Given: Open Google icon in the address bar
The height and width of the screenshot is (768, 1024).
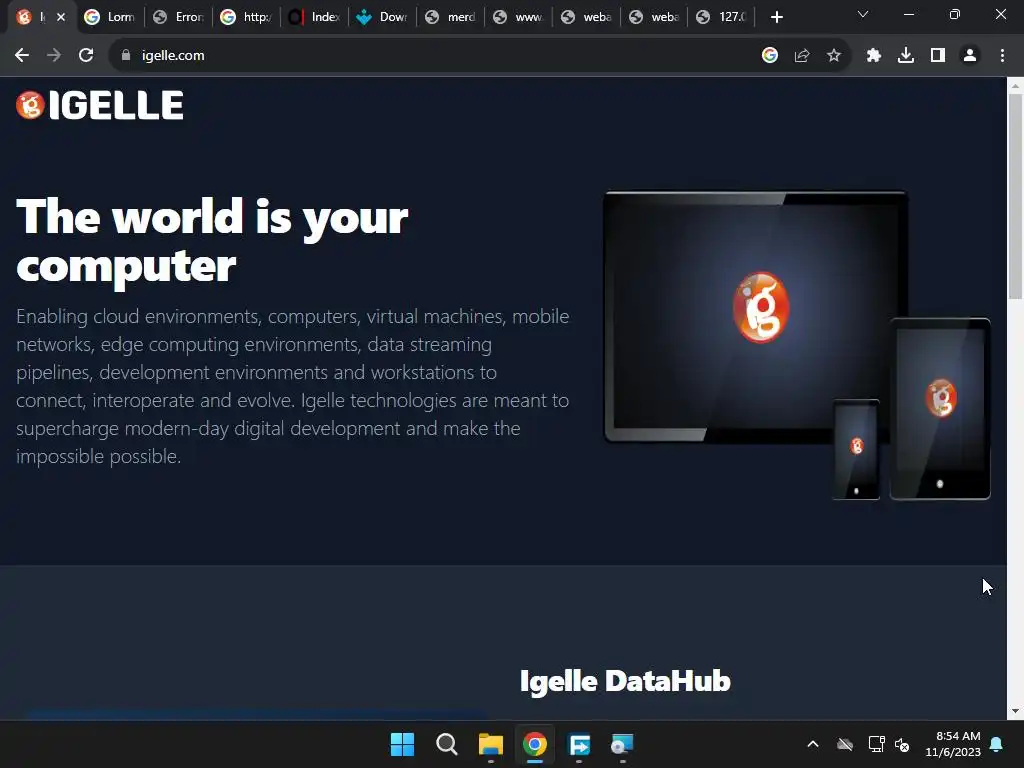Looking at the screenshot, I should pos(770,56).
